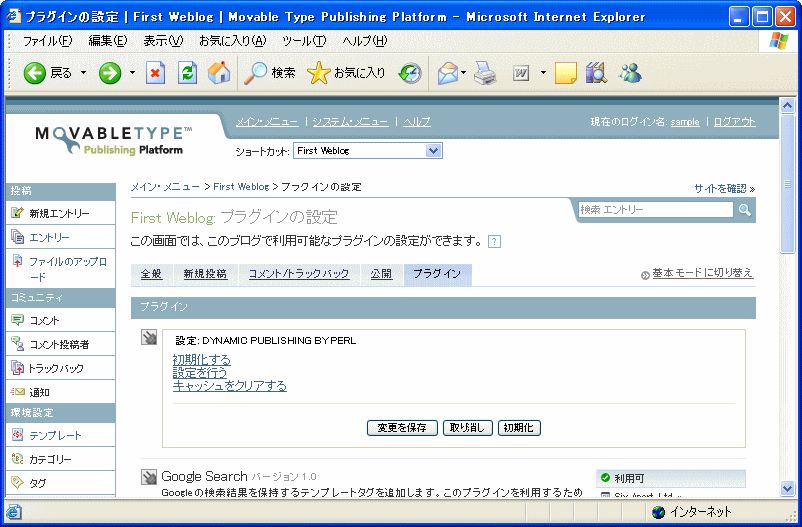Click the search magnifier icon beside entry search
This screenshot has width=802, height=527.
[744, 210]
